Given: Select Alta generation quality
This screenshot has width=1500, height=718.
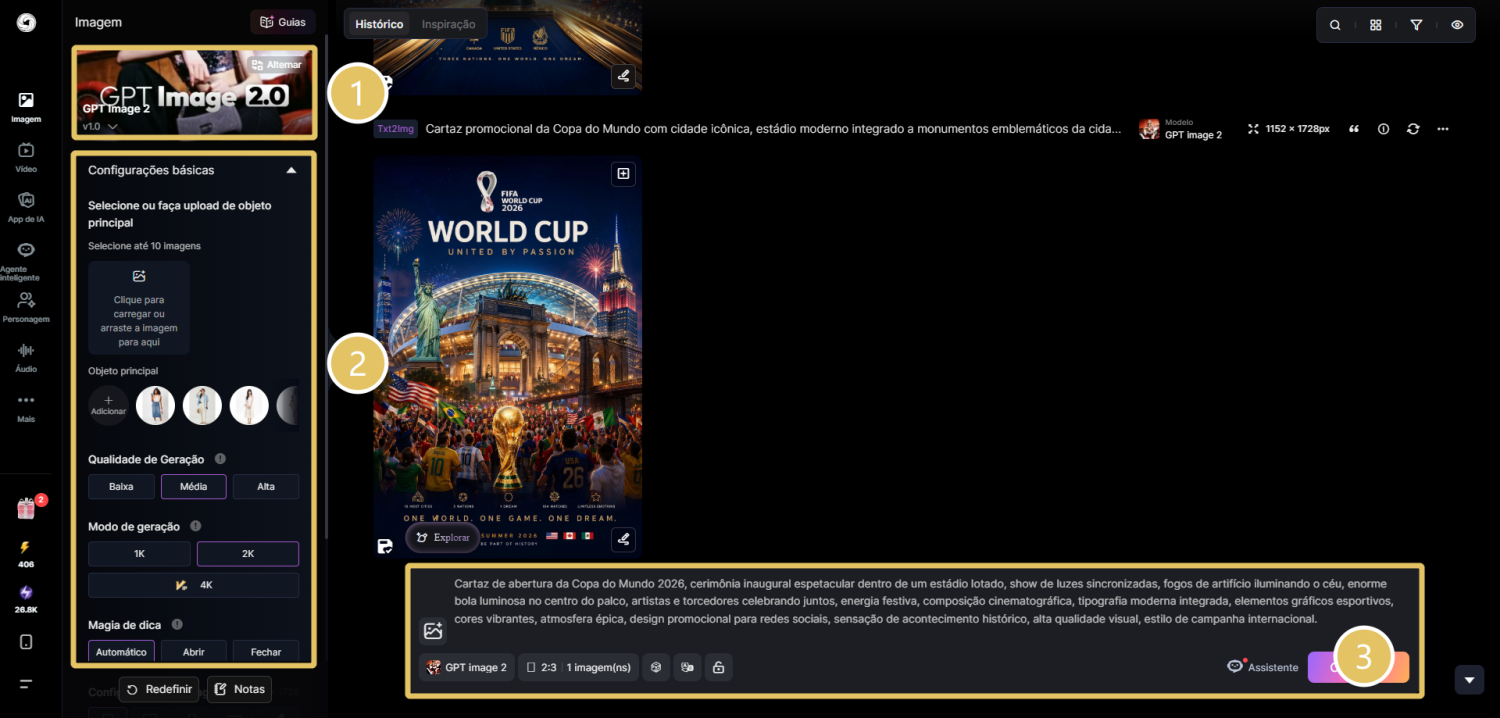Looking at the screenshot, I should coord(266,486).
